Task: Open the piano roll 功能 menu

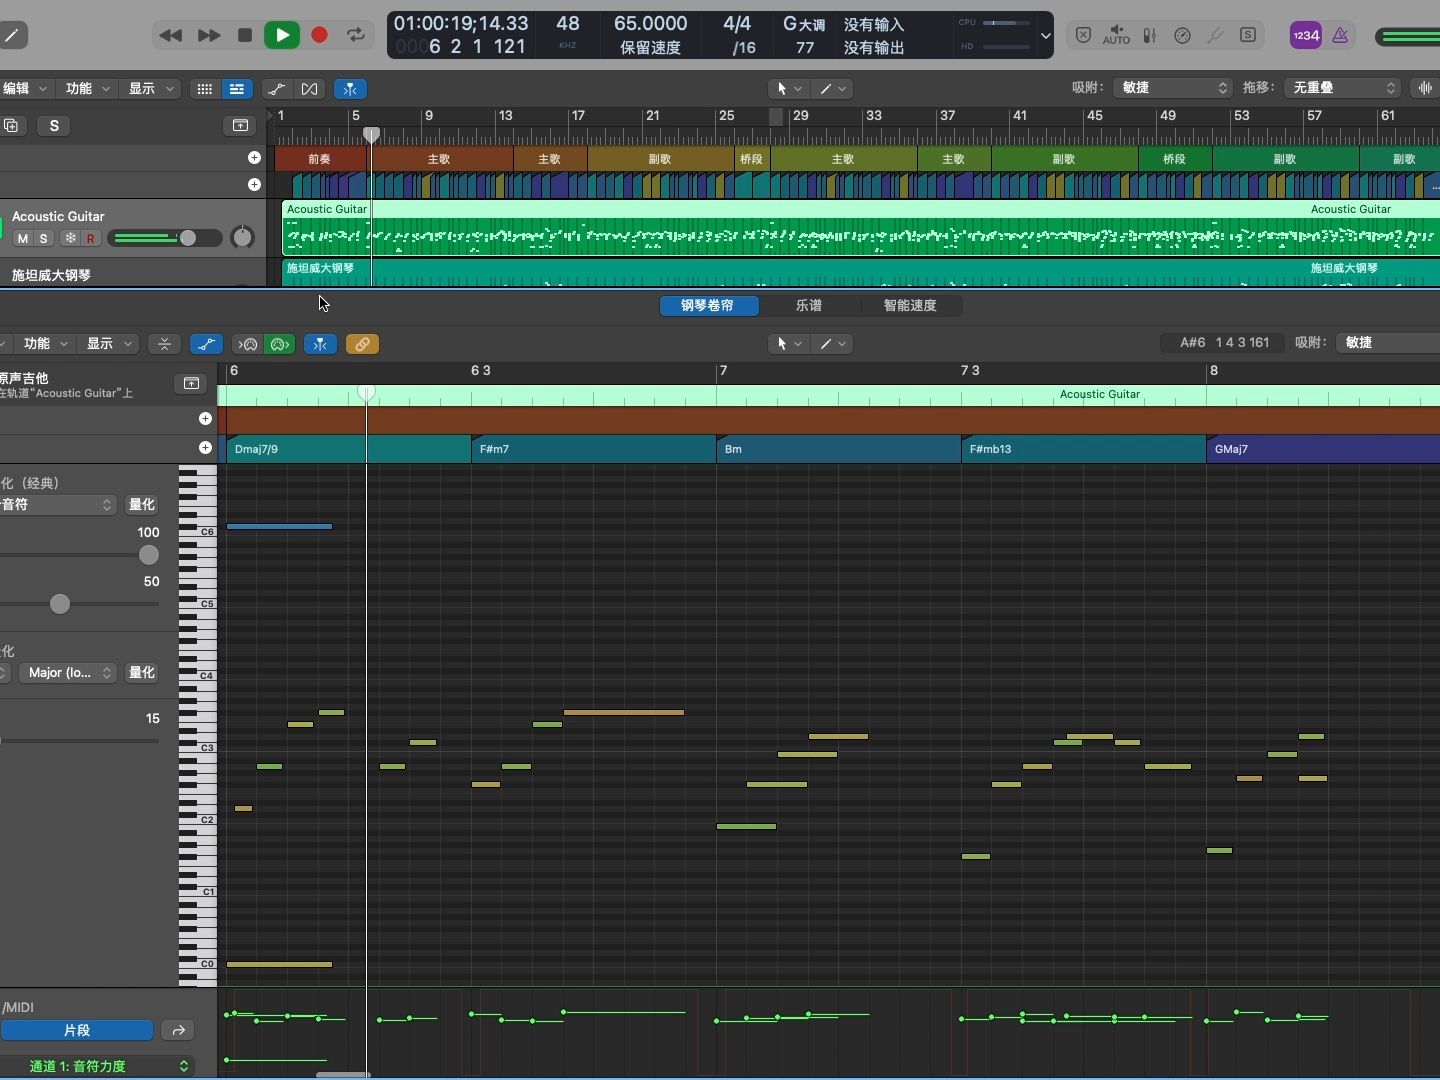Action: click(44, 344)
